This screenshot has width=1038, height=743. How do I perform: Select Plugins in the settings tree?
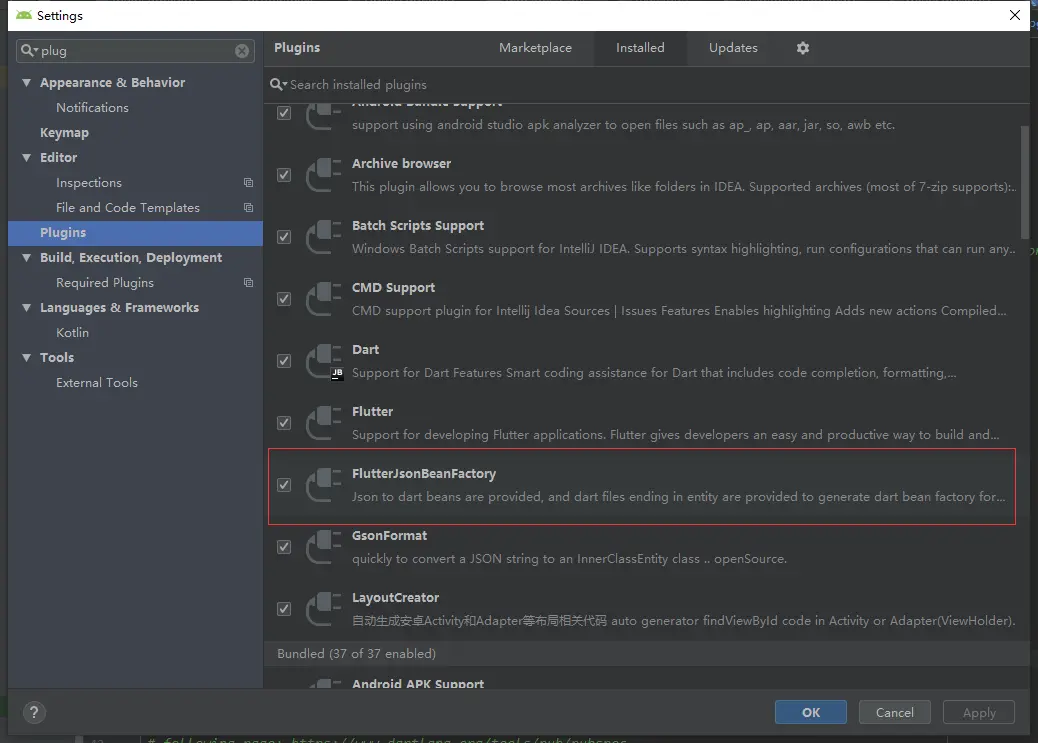(x=136, y=233)
